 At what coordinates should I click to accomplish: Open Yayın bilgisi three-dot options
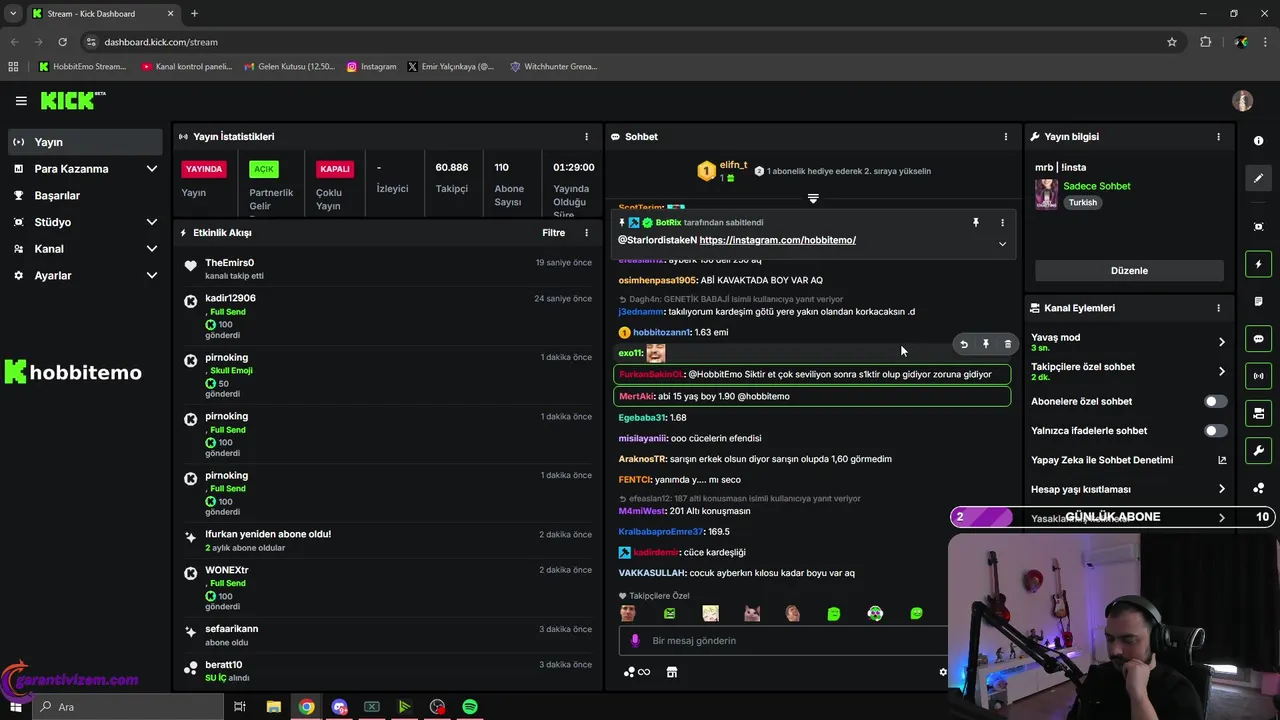coord(1218,137)
